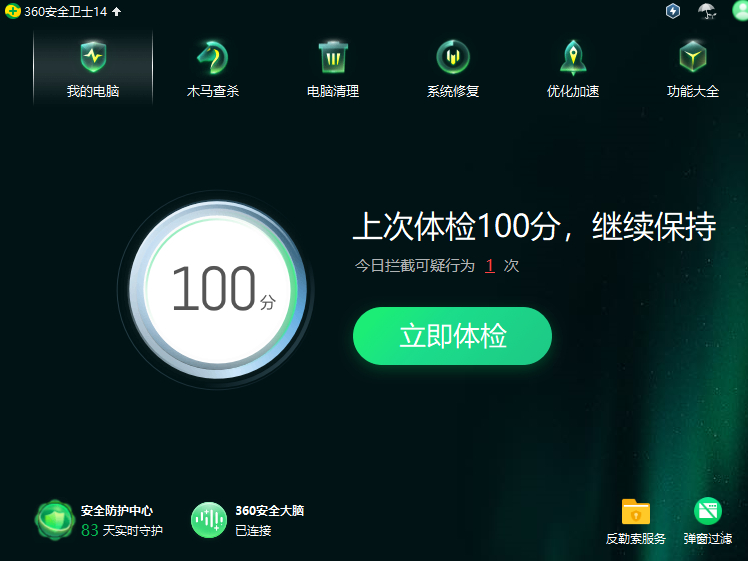Click the 立即体检 button
This screenshot has width=748, height=561.
pos(452,336)
